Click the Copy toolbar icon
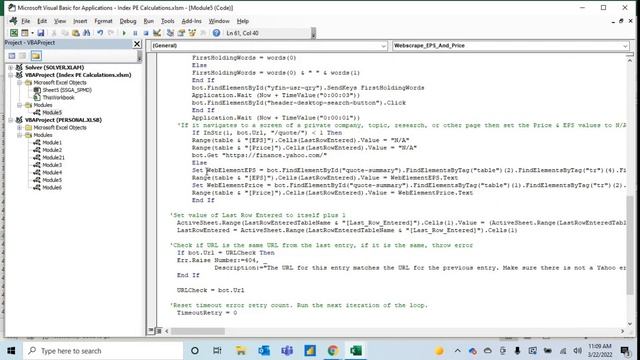Viewport: 640px width, 360px height. [64, 33]
